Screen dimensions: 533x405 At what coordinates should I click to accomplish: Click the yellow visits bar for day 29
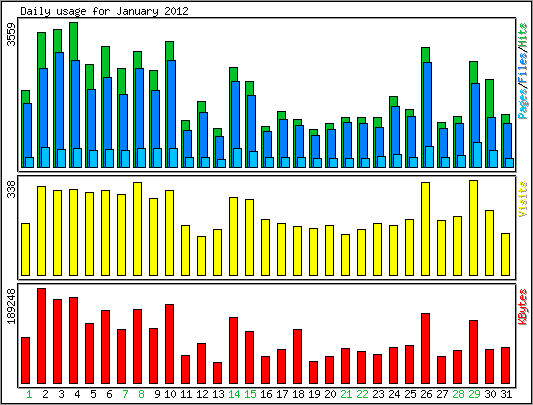(473, 228)
